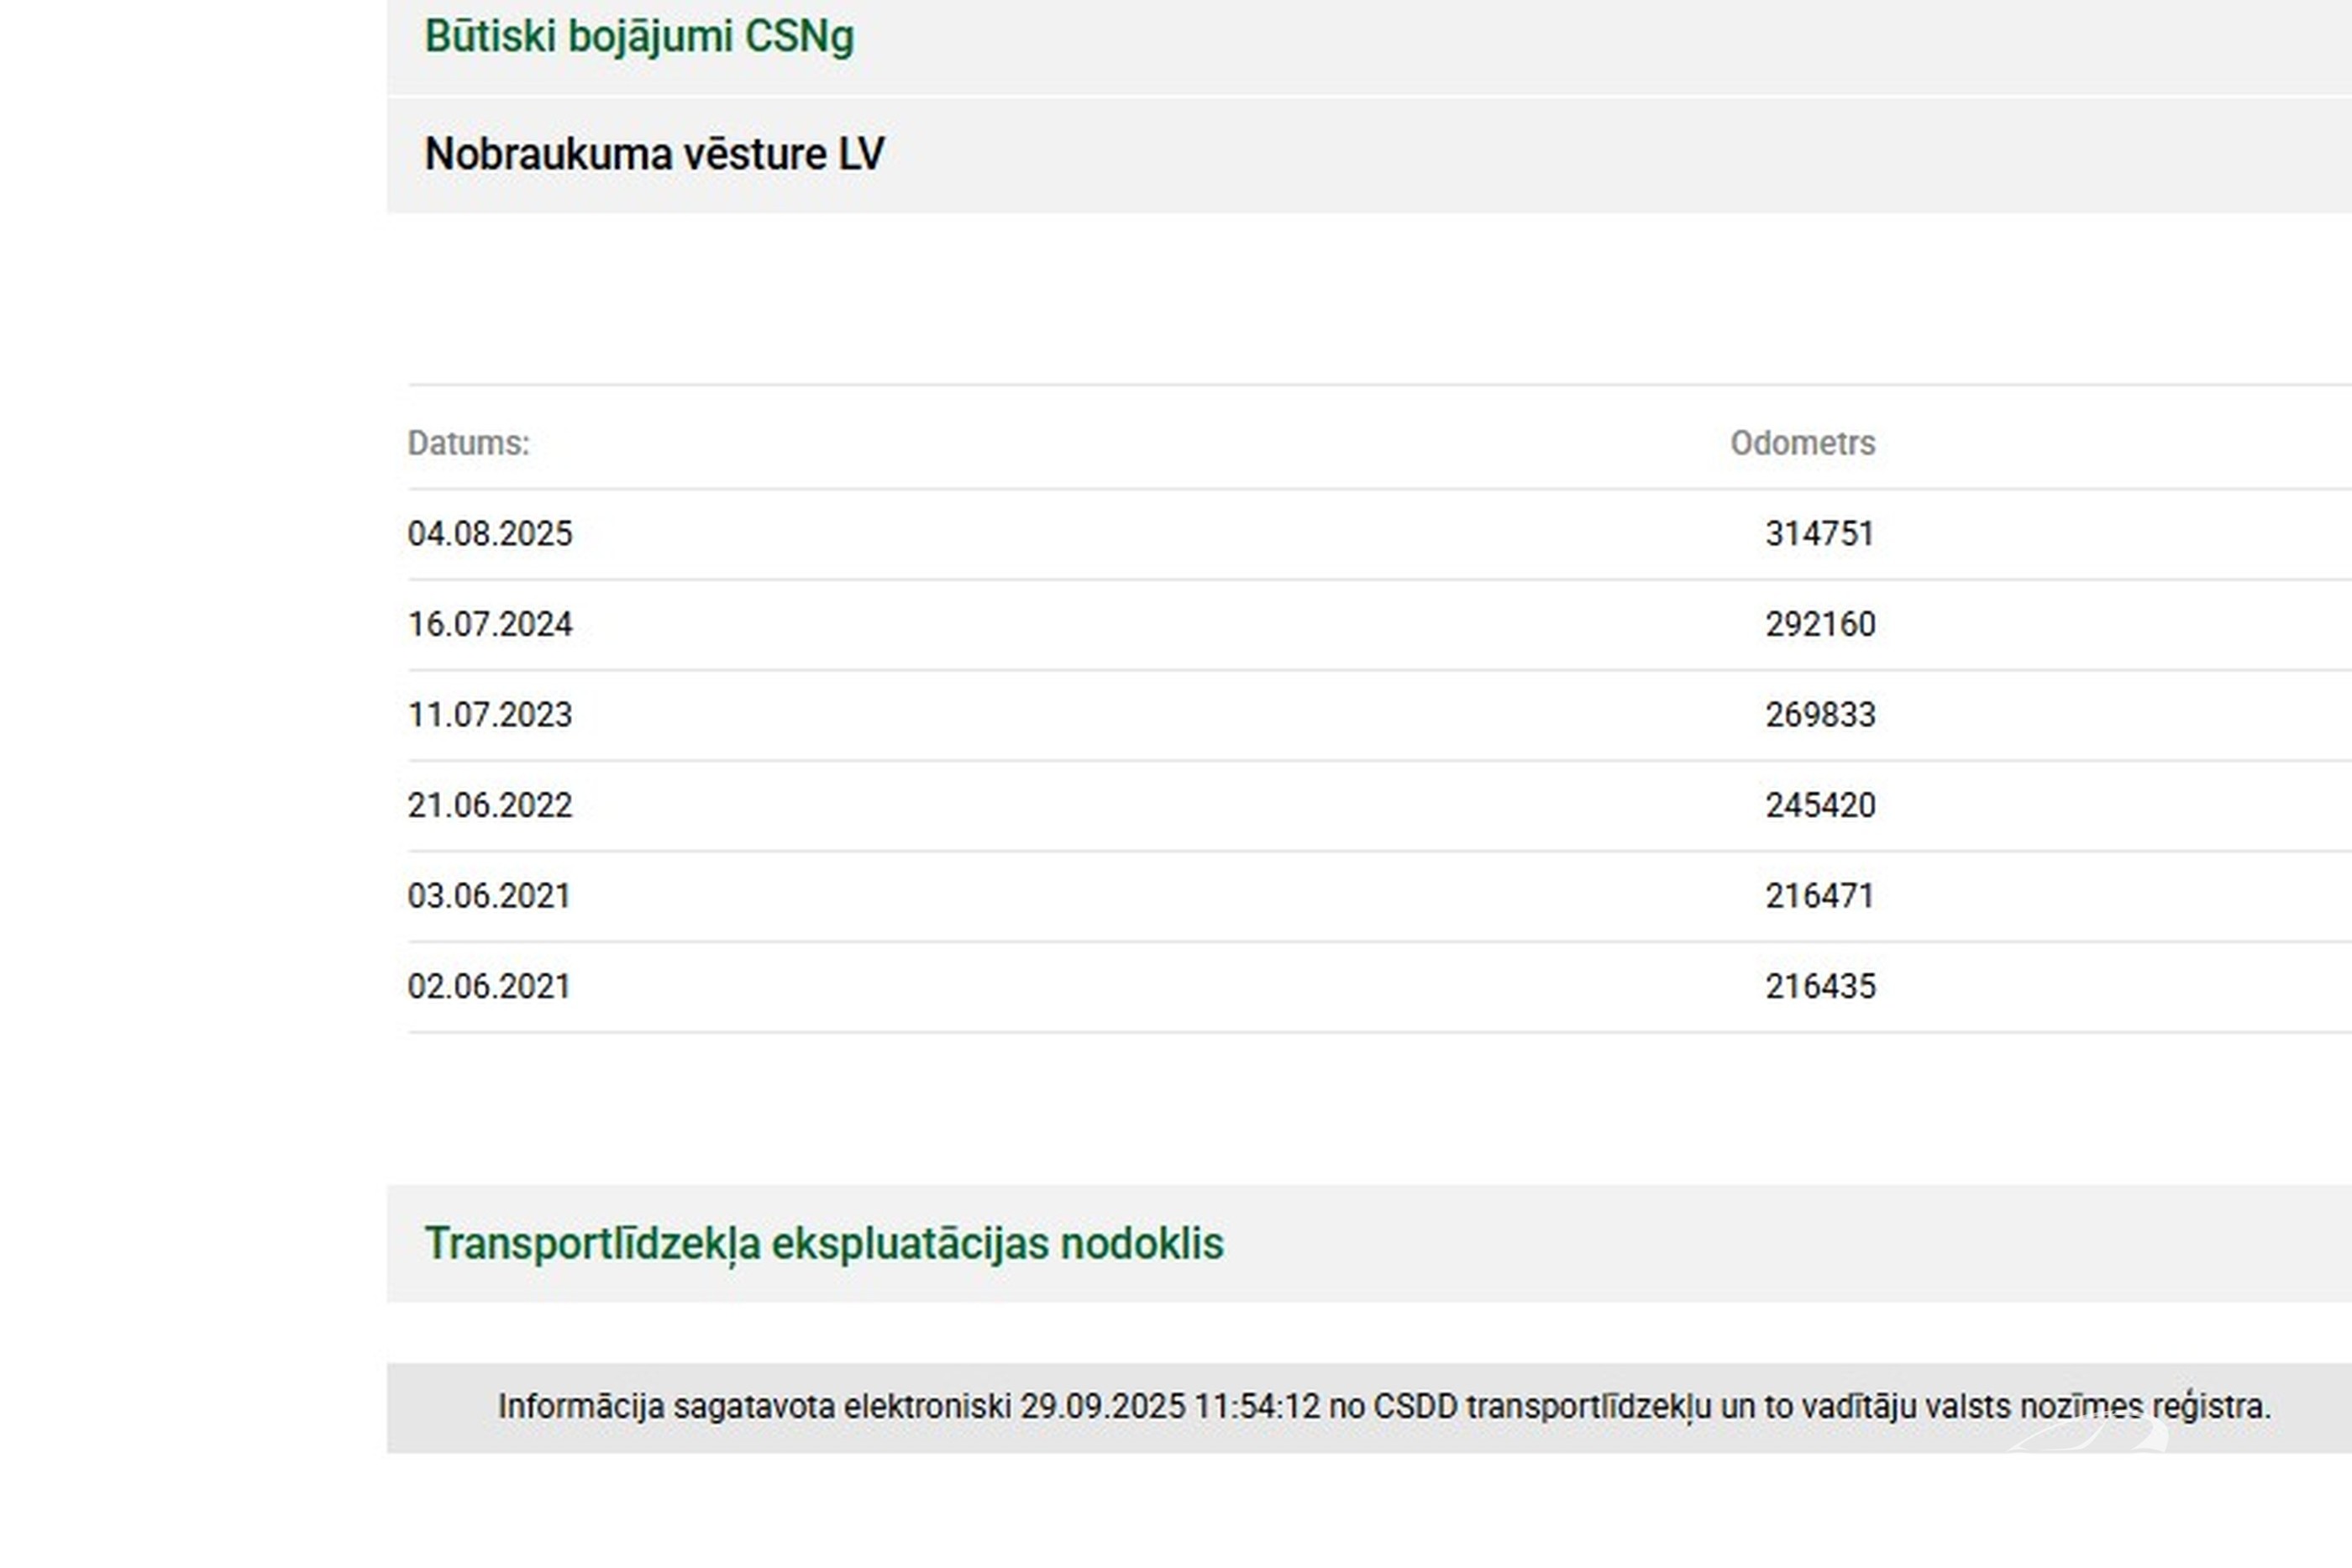
Task: Pick the odometer value 216435
Action: [1819, 987]
